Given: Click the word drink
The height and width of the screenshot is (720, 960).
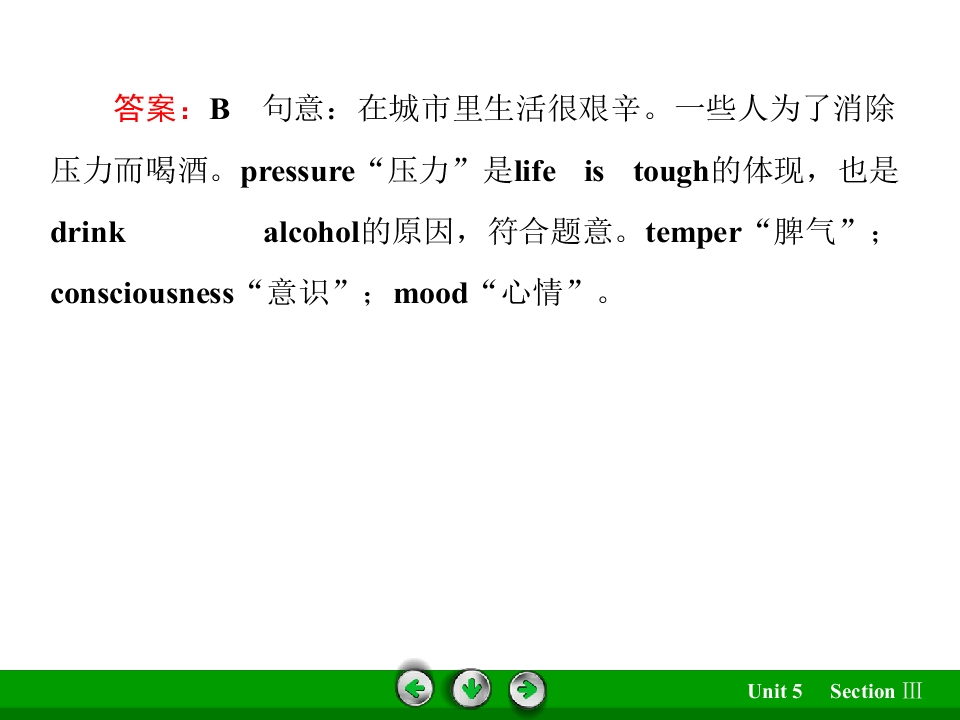Looking at the screenshot, I should tap(88, 233).
